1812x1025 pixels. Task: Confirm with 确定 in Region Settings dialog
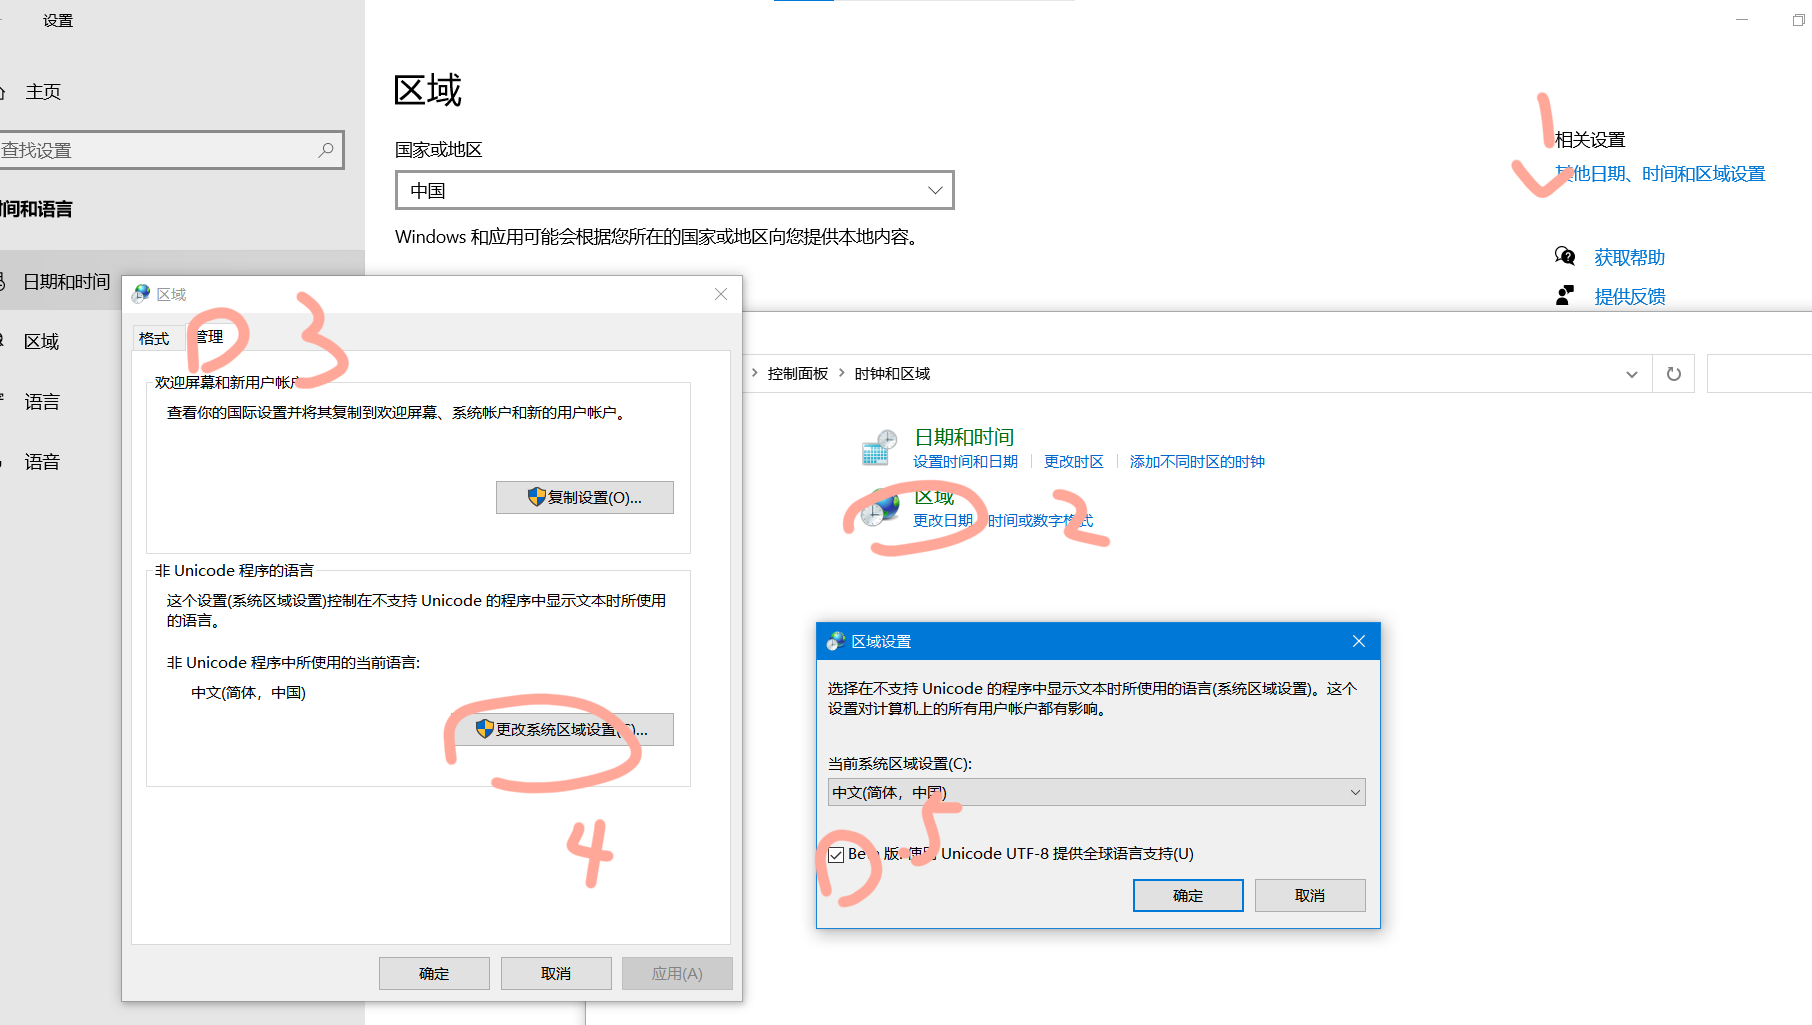[x=1188, y=895]
